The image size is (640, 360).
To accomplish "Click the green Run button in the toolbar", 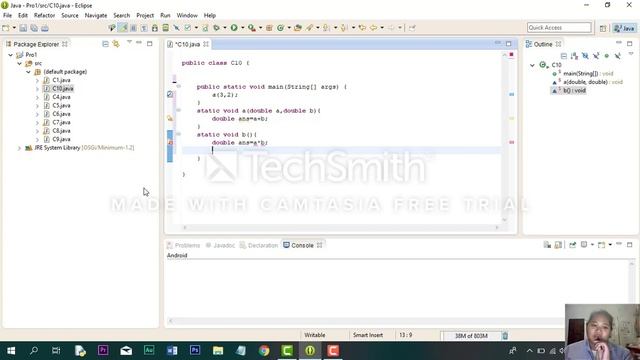I will [x=234, y=28].
